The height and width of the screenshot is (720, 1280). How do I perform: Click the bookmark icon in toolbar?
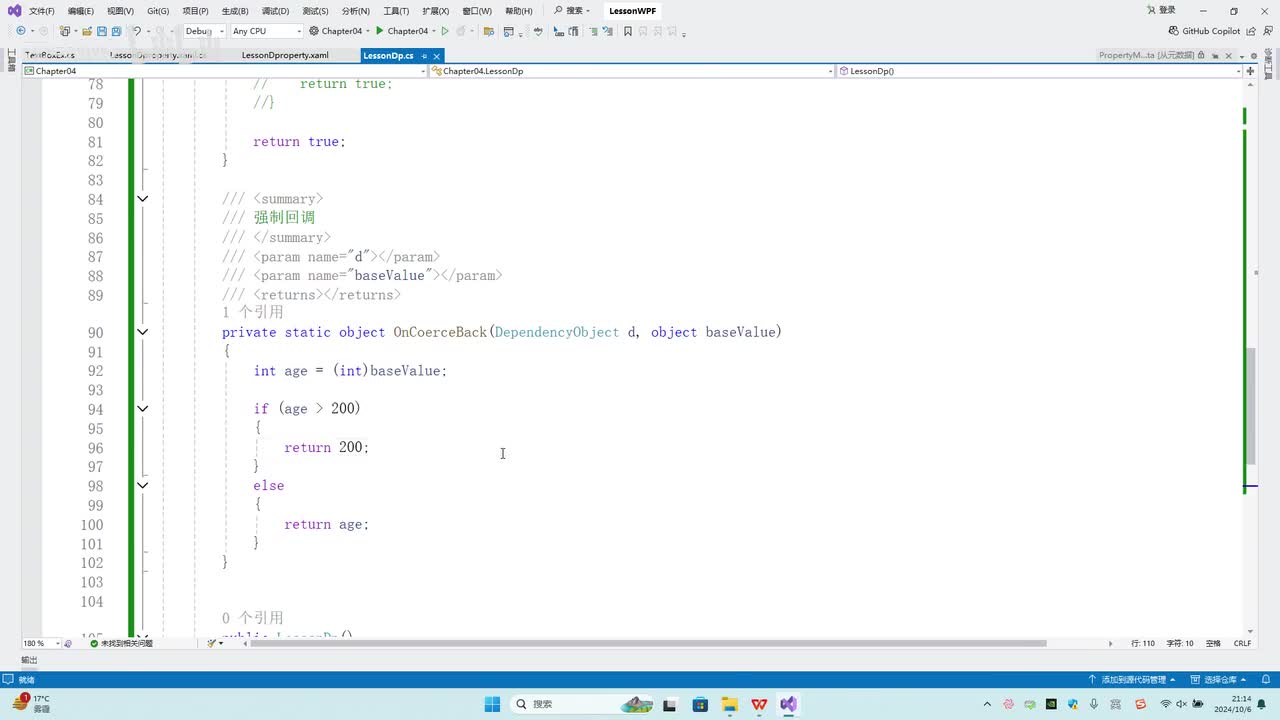(628, 31)
